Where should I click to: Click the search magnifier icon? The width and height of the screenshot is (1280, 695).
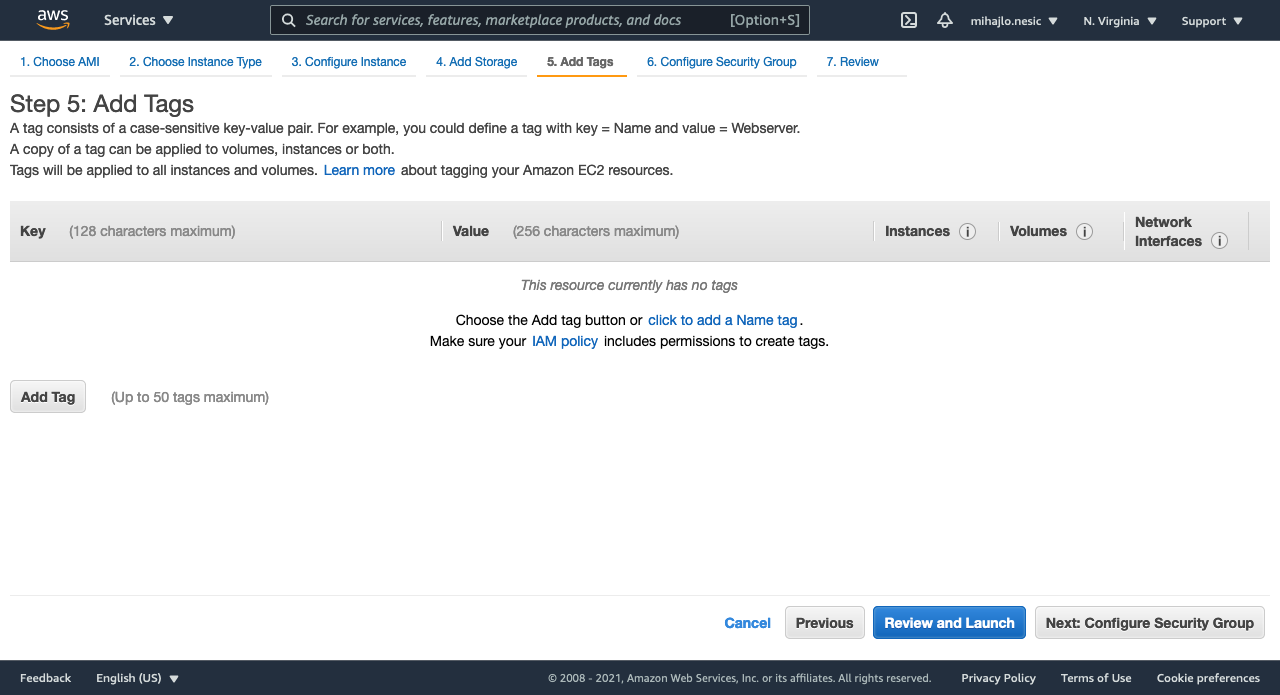288,20
